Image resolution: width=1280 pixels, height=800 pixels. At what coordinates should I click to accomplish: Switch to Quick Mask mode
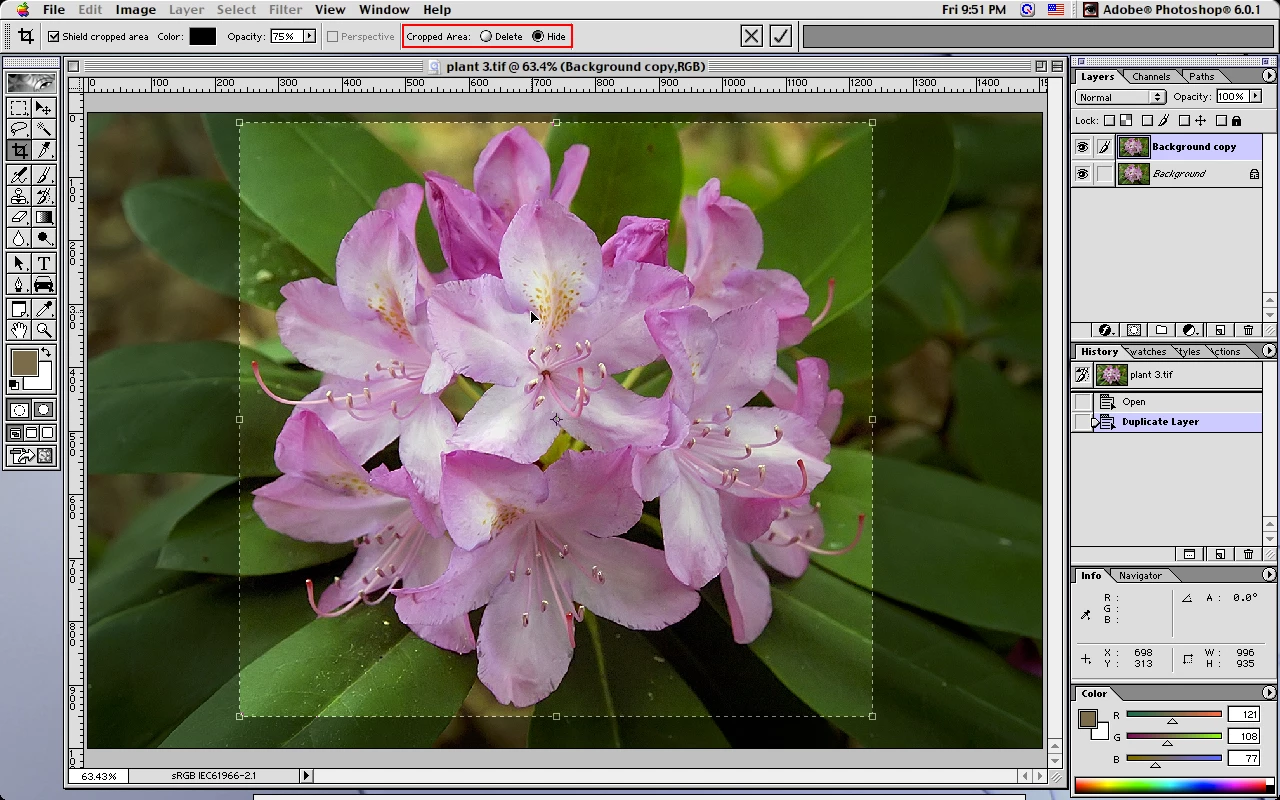43,410
